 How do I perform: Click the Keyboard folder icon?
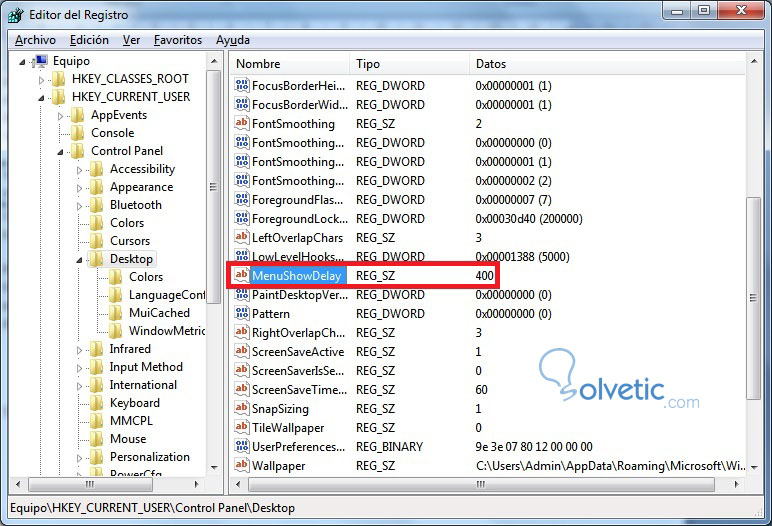[x=96, y=403]
